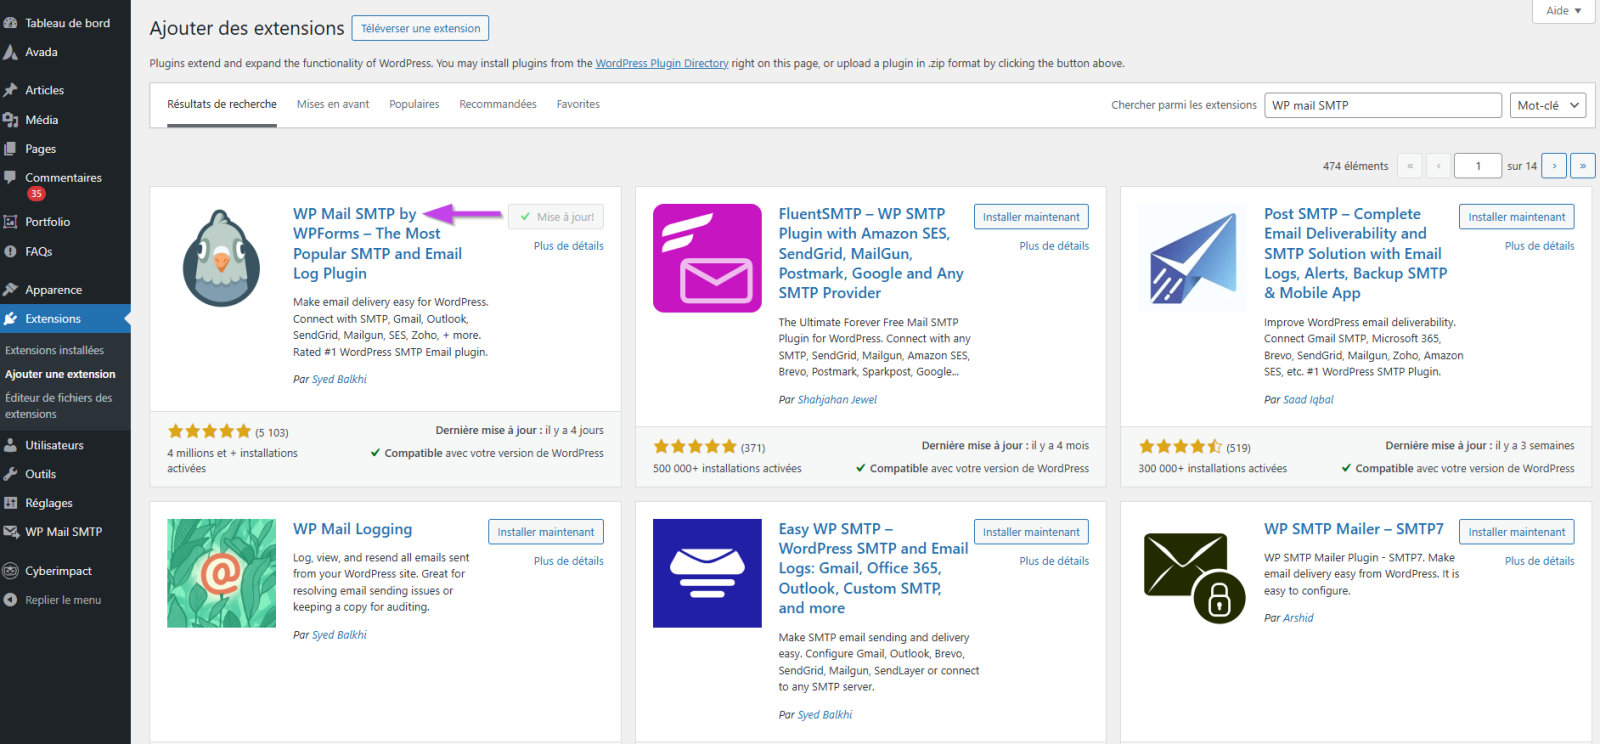This screenshot has width=1600, height=744.
Task: Click the Articles pushpin icon
Action: 11,90
